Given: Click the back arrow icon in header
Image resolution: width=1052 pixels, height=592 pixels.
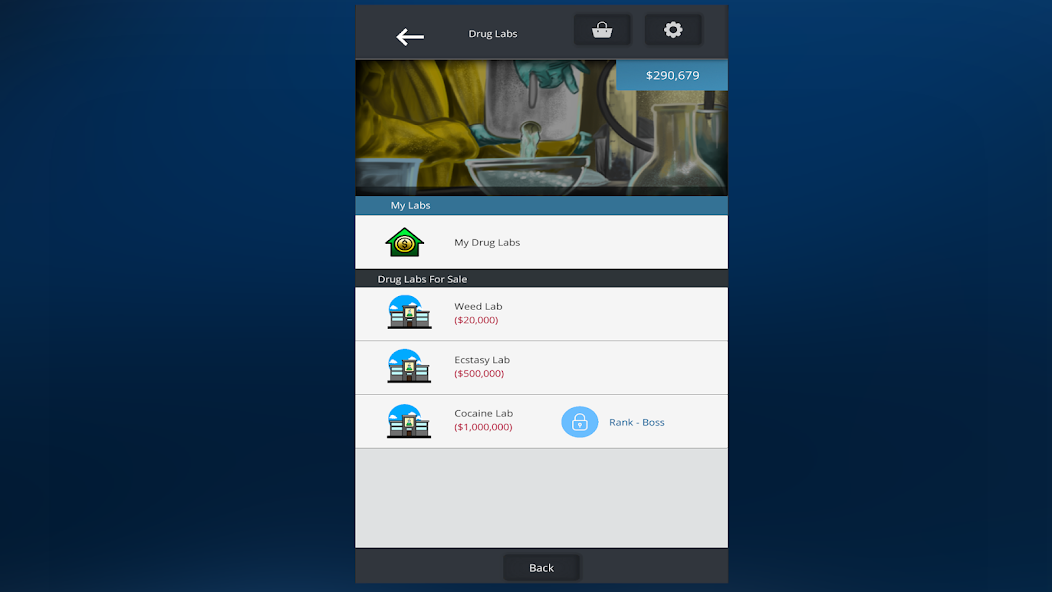Looking at the screenshot, I should click(410, 37).
